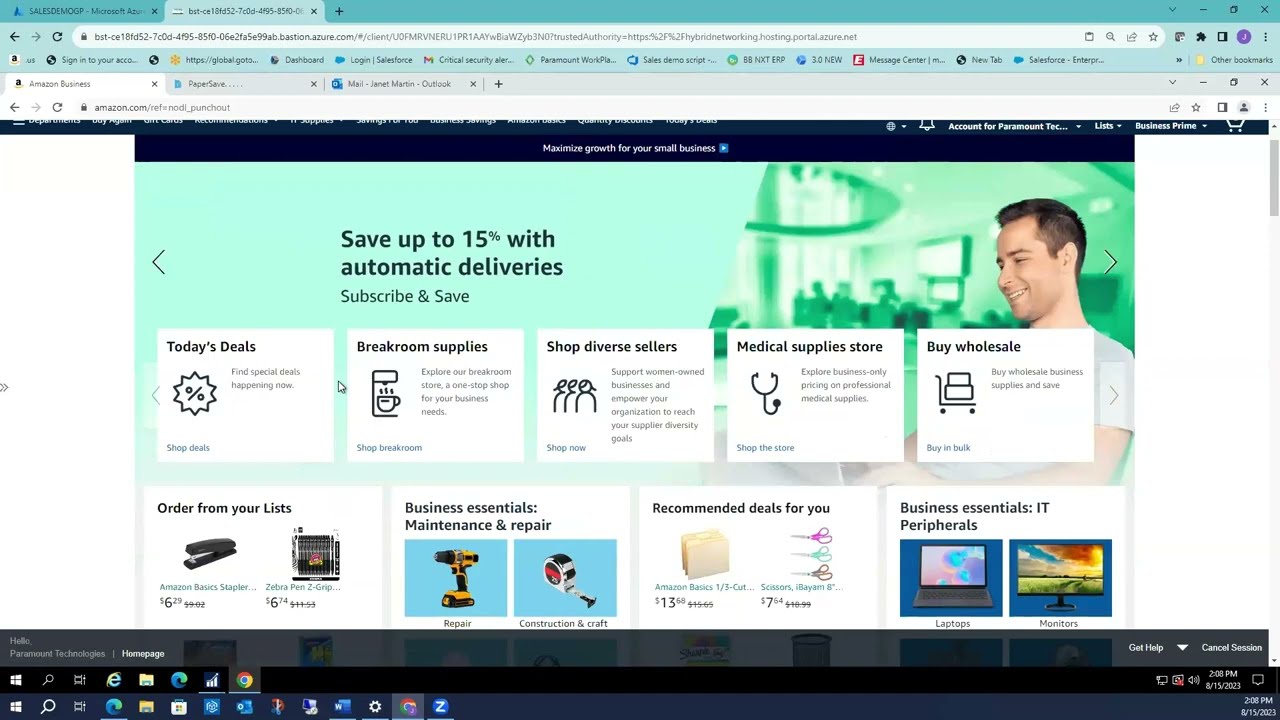Click the Shop now link

click(x=566, y=448)
